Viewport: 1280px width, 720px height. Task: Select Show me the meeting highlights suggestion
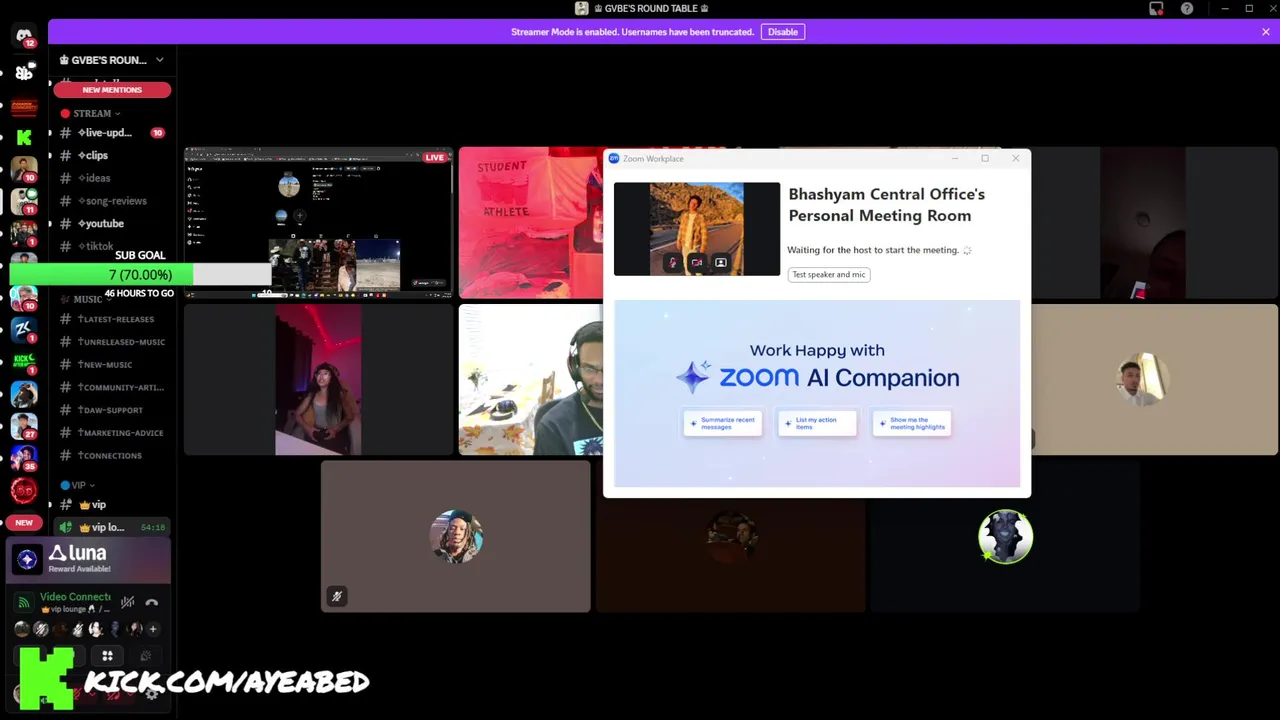(x=912, y=424)
